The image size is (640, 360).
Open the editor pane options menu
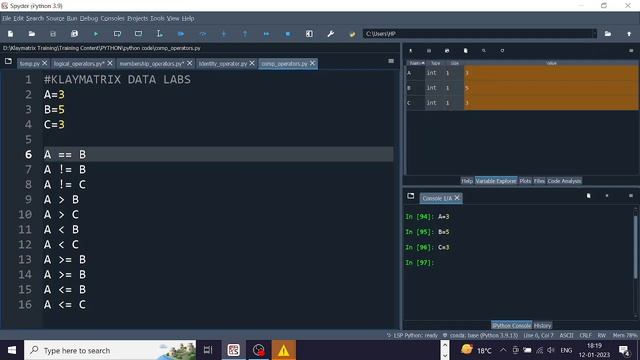coord(391,61)
